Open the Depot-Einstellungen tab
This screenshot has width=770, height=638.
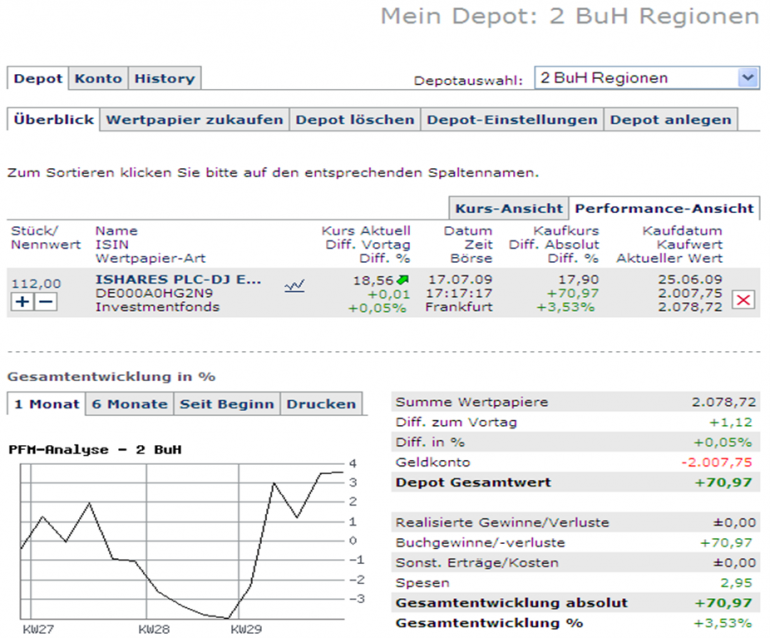(x=512, y=120)
